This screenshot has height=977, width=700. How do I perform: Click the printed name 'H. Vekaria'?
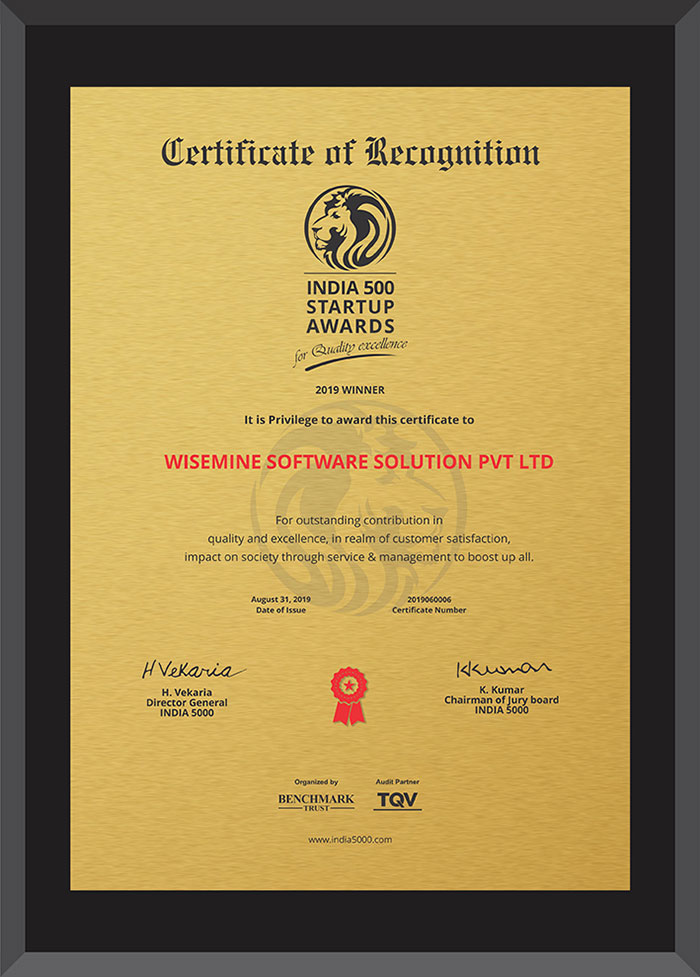[187, 692]
